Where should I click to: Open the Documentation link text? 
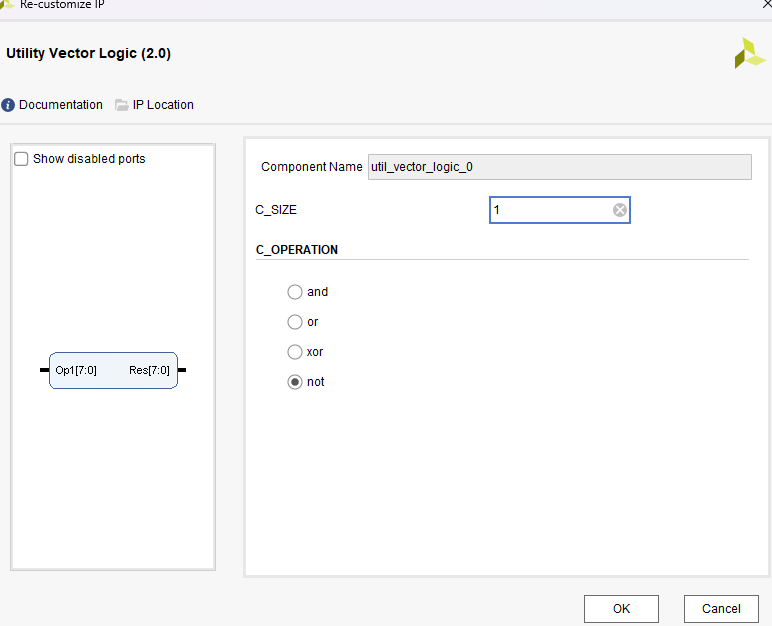(x=61, y=105)
